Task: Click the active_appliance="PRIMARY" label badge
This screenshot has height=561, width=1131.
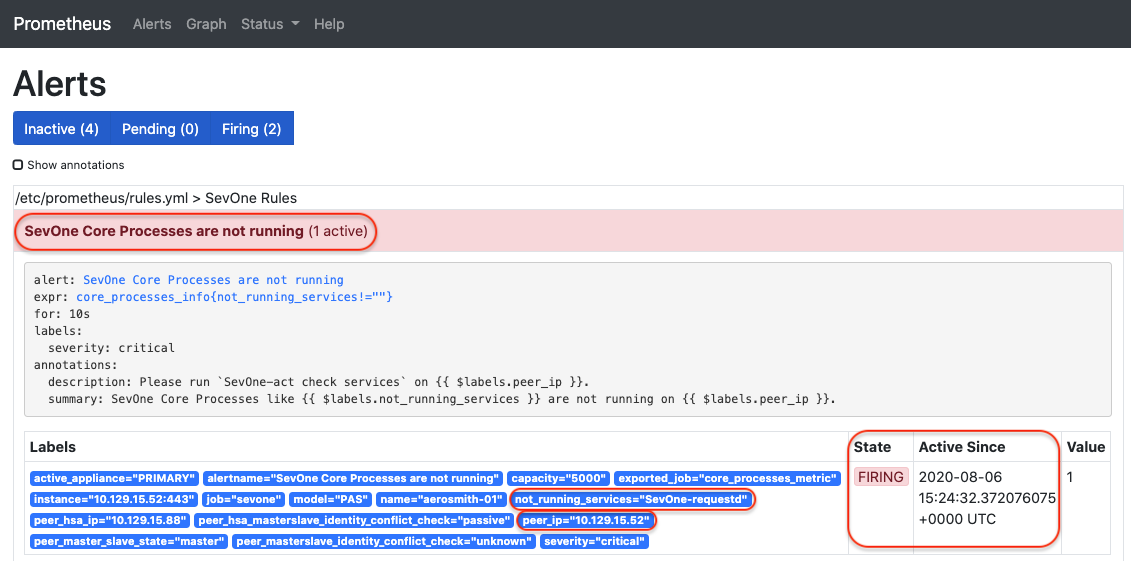Action: pos(115,478)
